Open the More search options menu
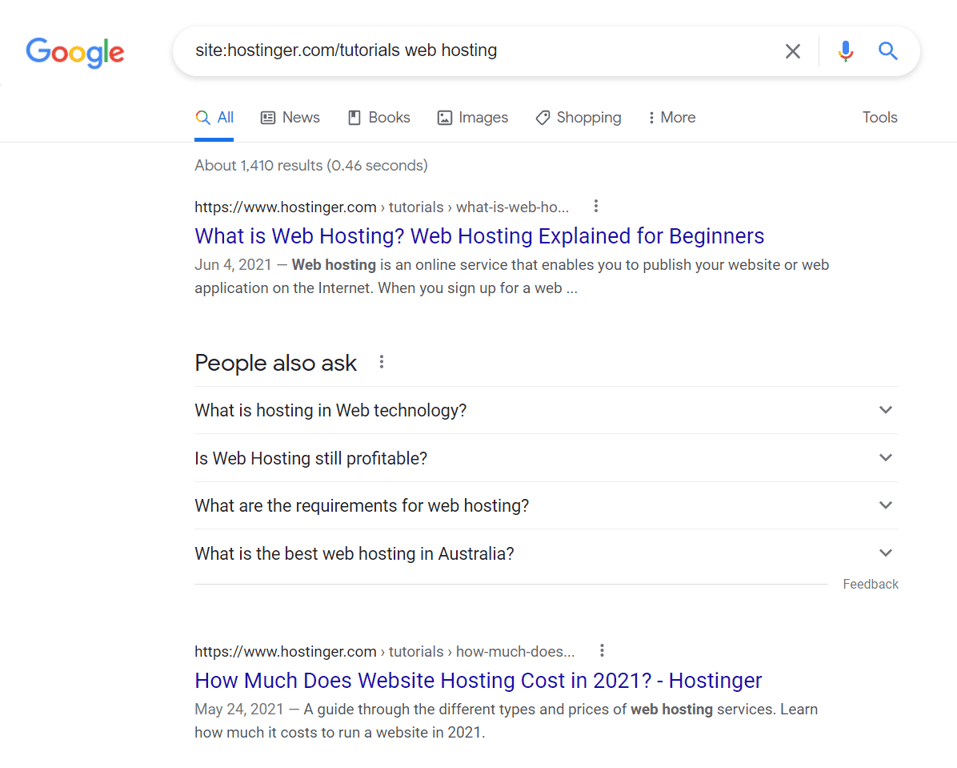 [x=671, y=117]
